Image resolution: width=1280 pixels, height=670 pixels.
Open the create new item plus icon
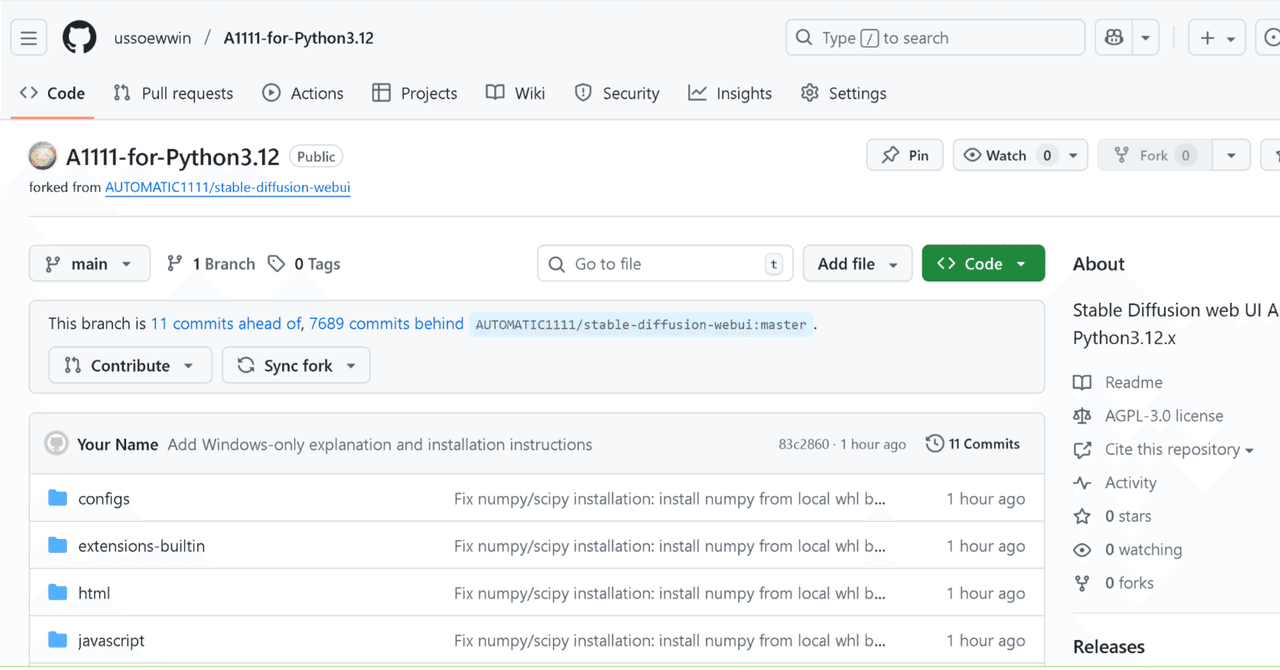click(1207, 37)
